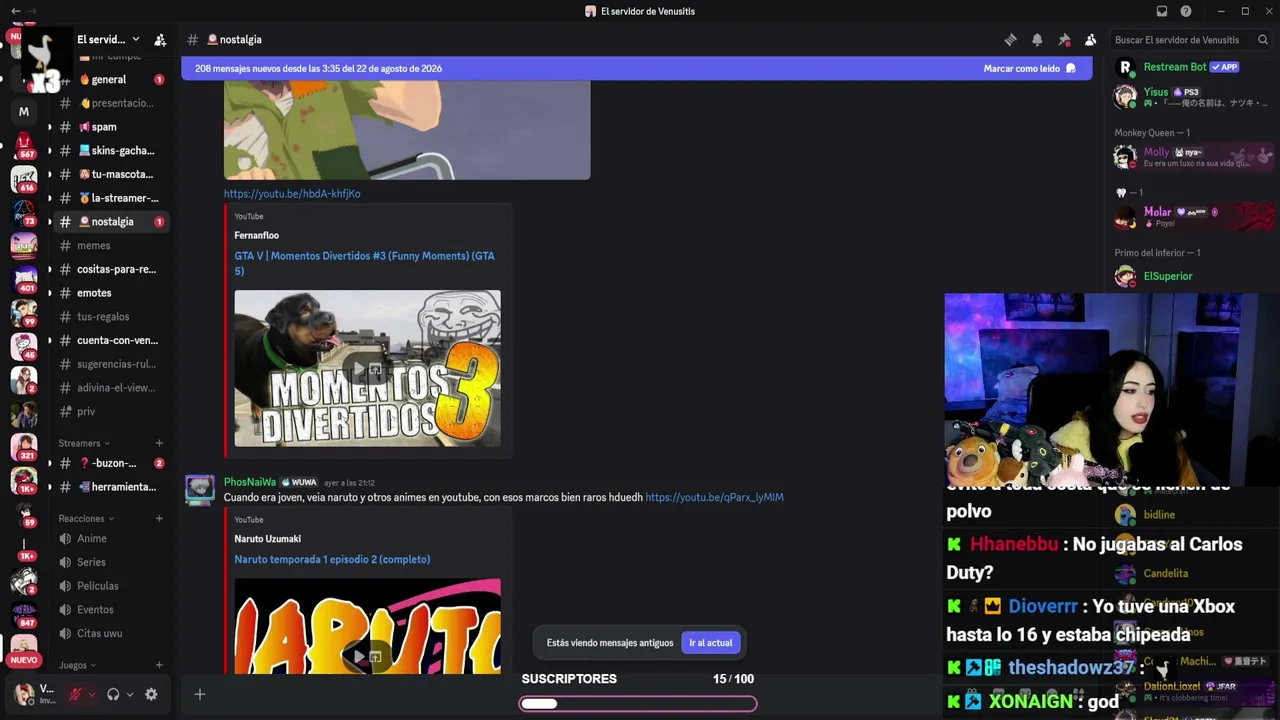
Task: Select the nostalgia channel in sidebar
Action: point(111,222)
